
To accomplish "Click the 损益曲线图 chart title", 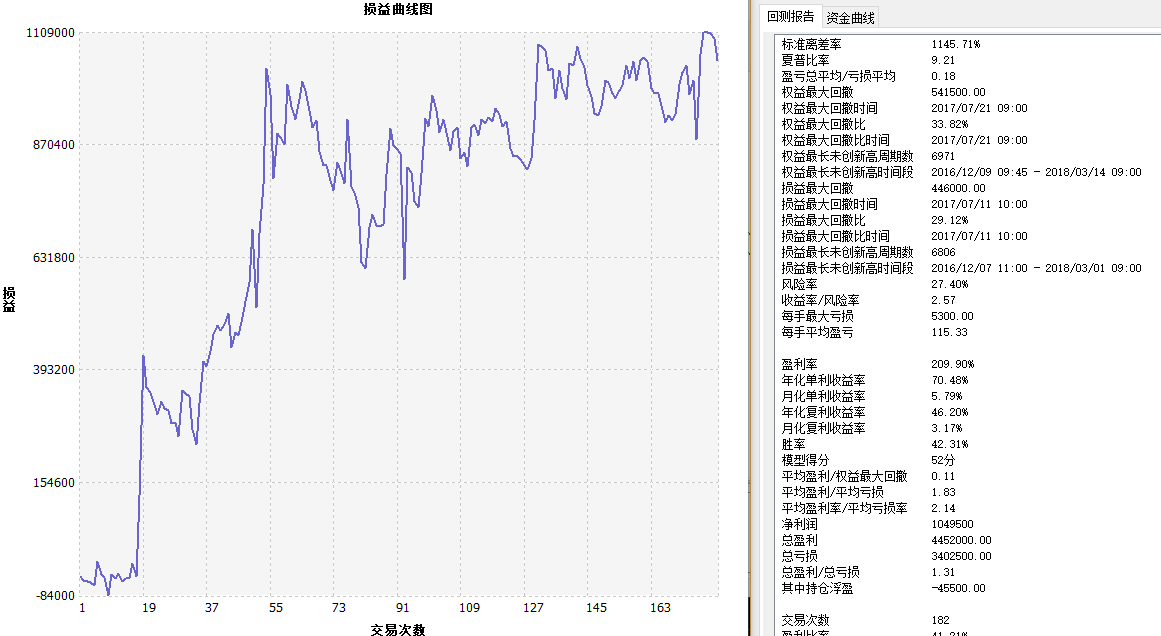I will click(398, 10).
